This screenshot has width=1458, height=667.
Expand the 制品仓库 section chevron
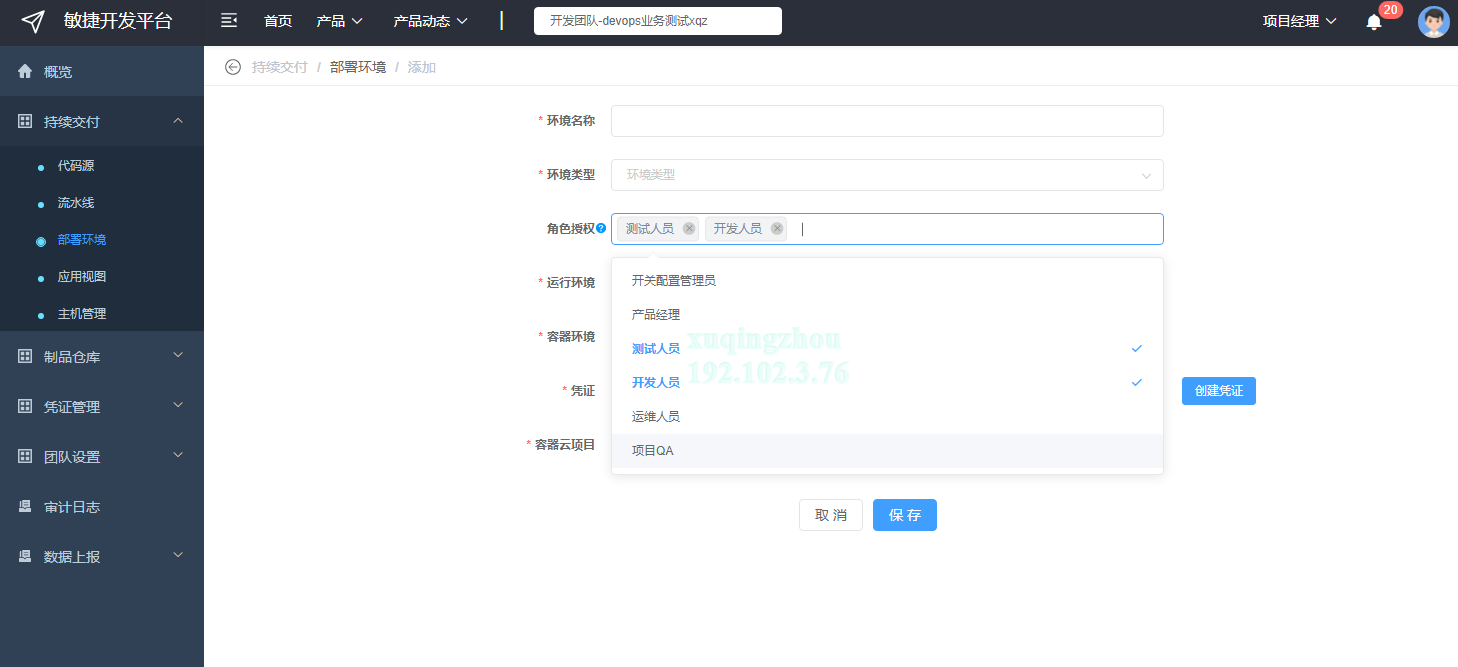pos(178,355)
